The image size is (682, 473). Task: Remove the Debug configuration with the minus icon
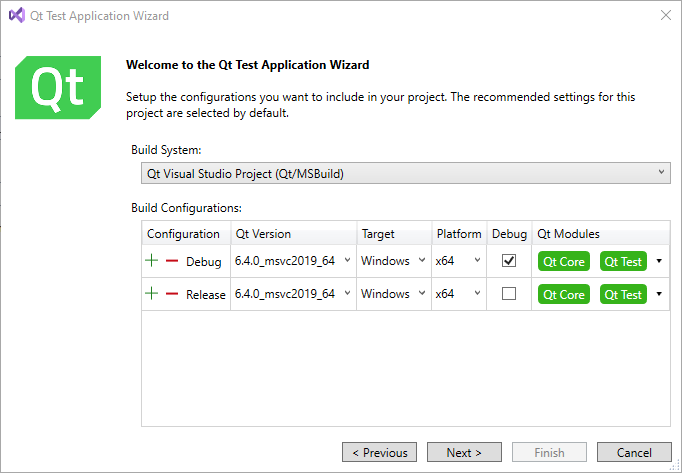tap(172, 261)
